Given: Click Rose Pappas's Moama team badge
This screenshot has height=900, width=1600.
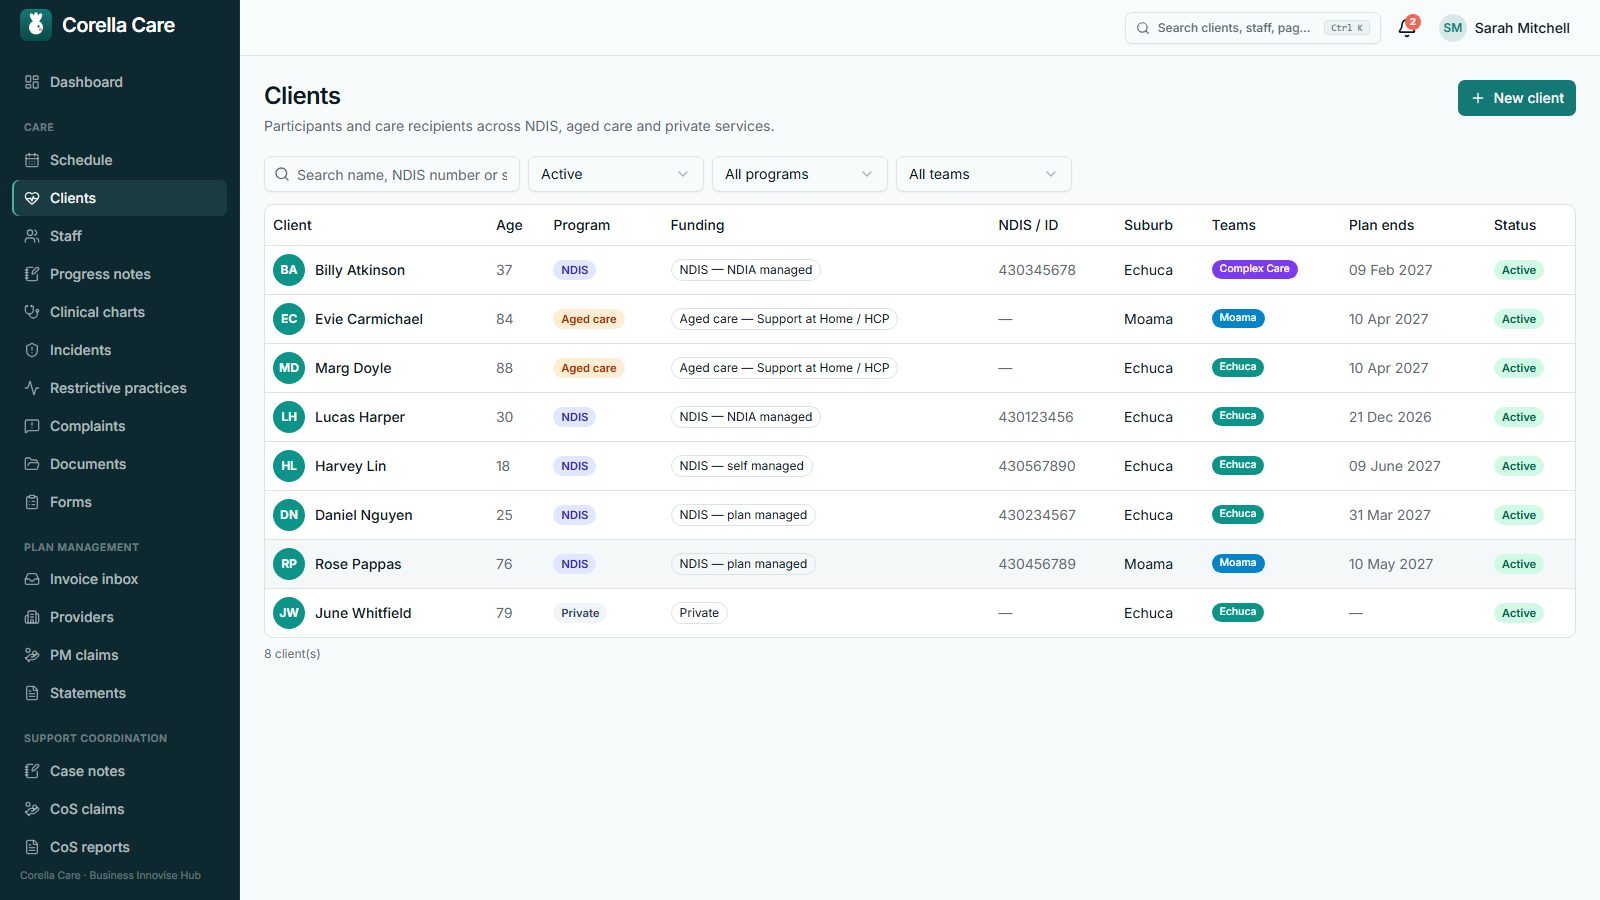Looking at the screenshot, I should pos(1238,563).
